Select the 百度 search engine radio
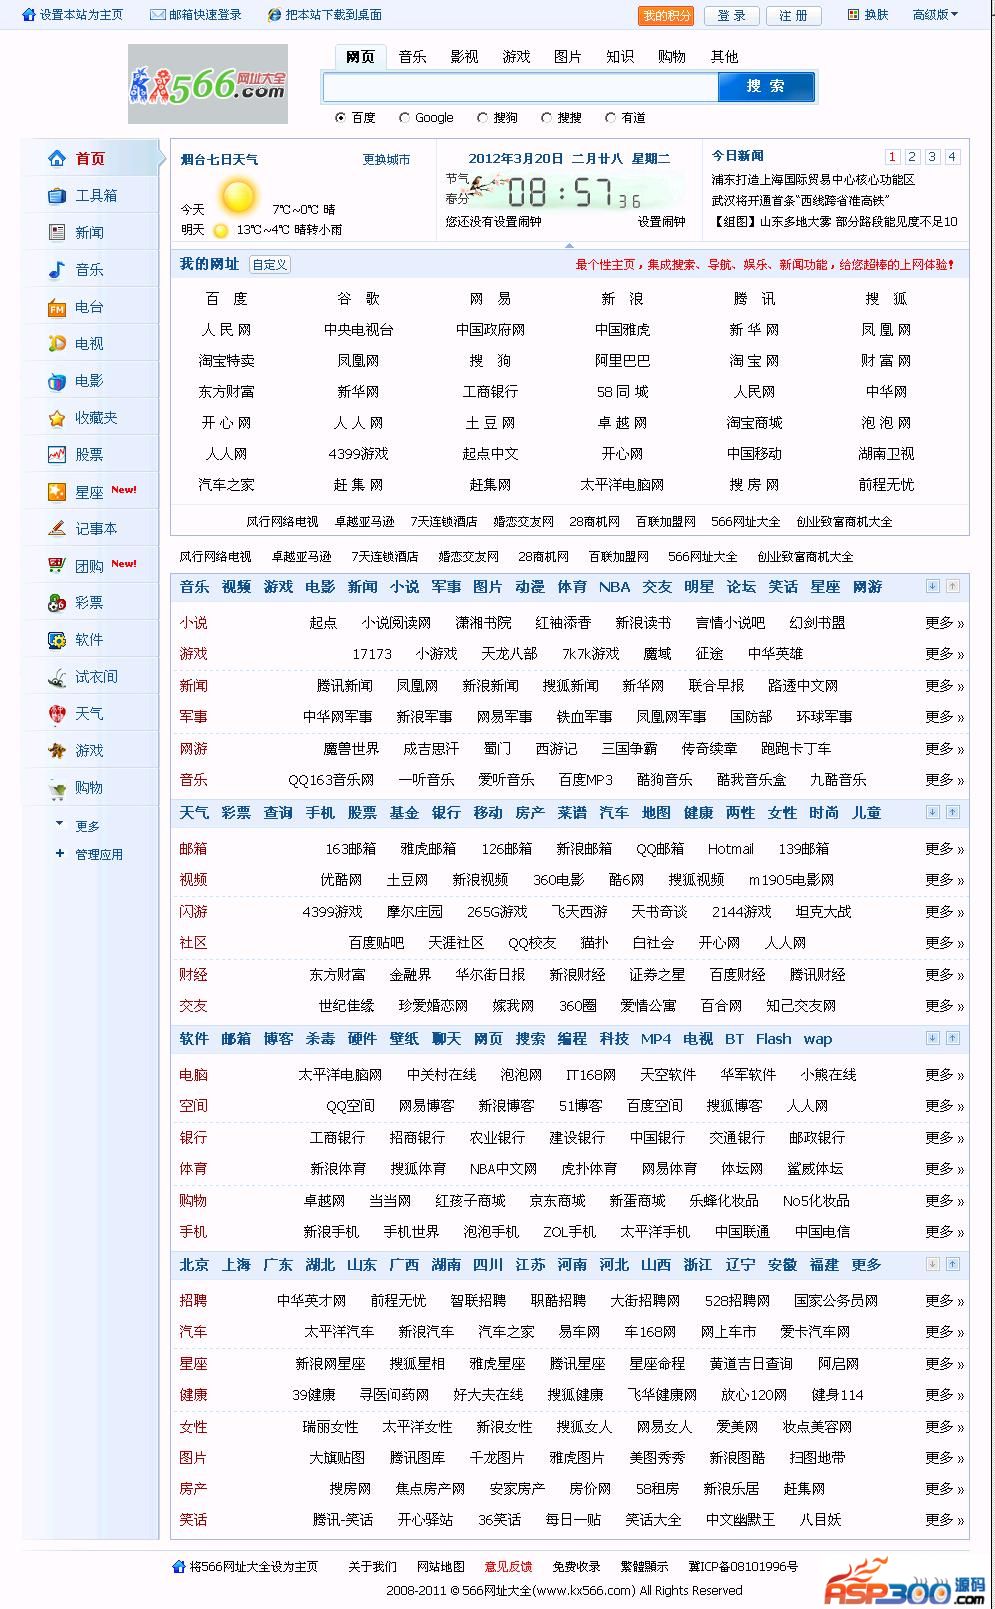The width and height of the screenshot is (995, 1609). click(x=341, y=118)
